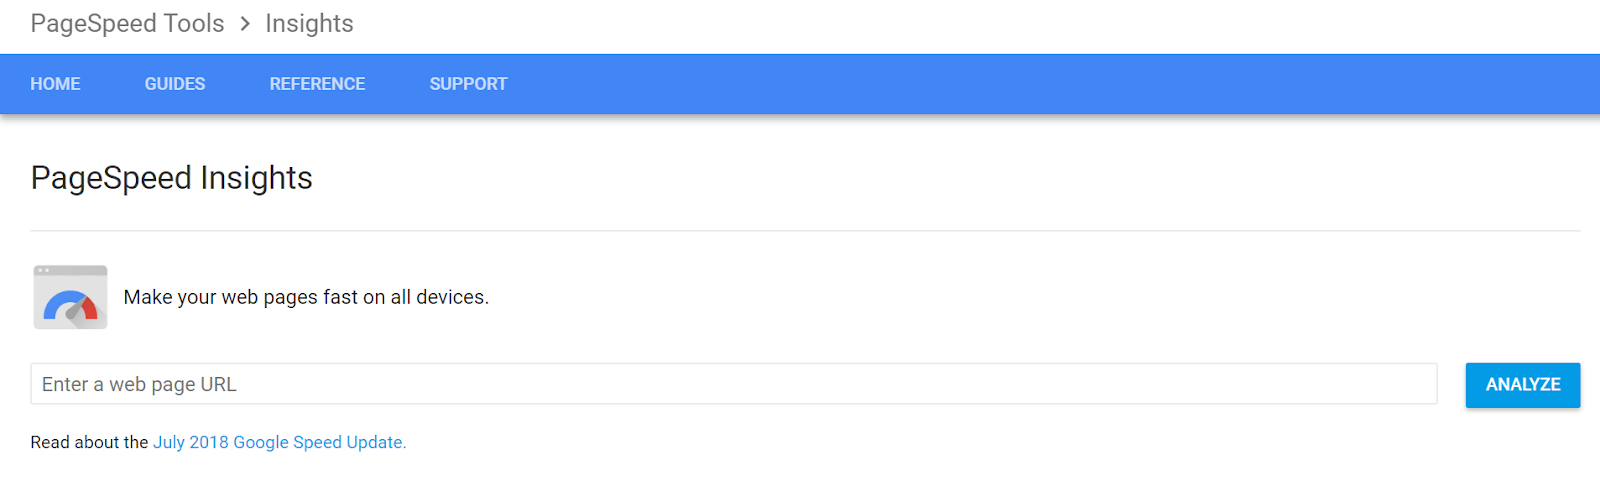Click the Insights breadcrumb item
This screenshot has width=1600, height=481.
coord(309,24)
